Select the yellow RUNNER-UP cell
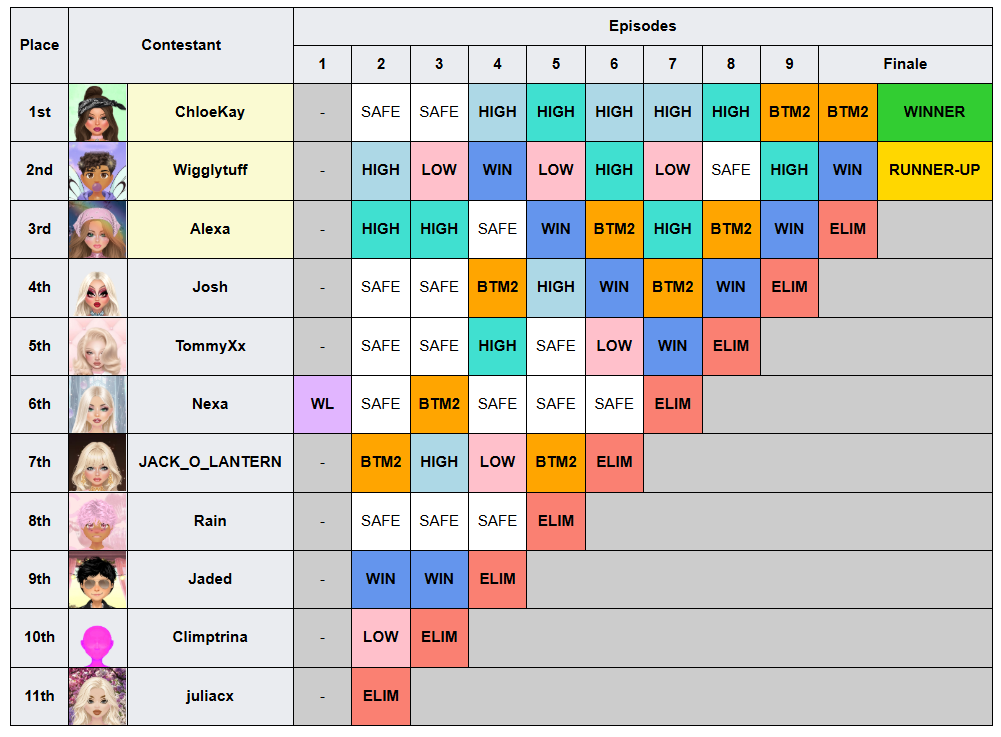Screen dimensions: 1001x737 point(935,171)
